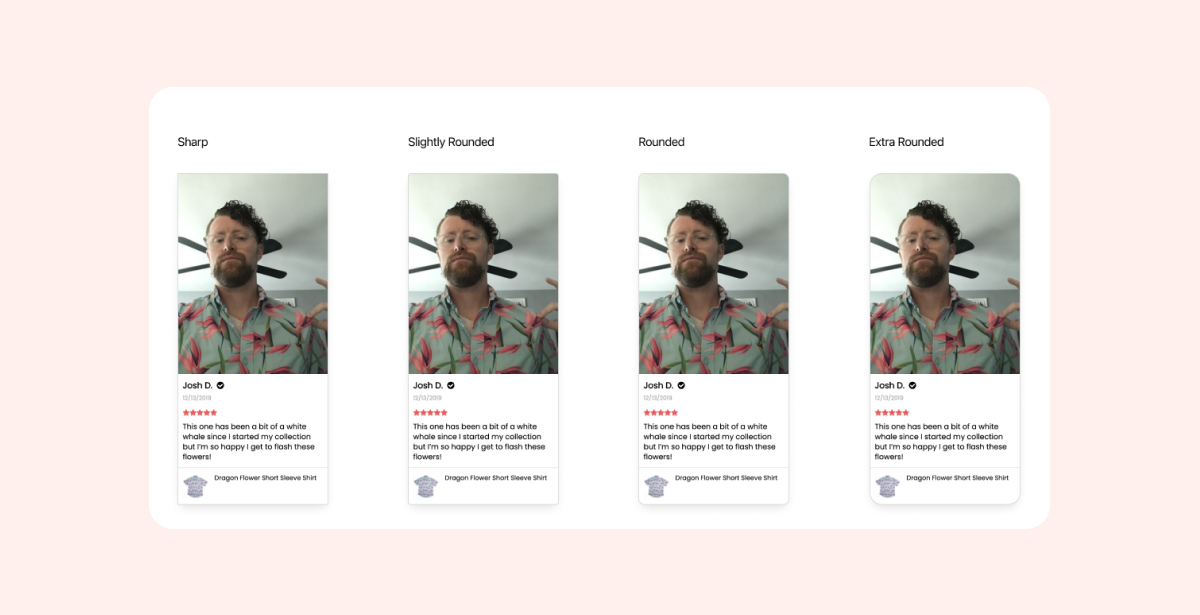Viewport: 1200px width, 615px height.
Task: Click the five stars in the Rounded card
Action: pos(660,412)
